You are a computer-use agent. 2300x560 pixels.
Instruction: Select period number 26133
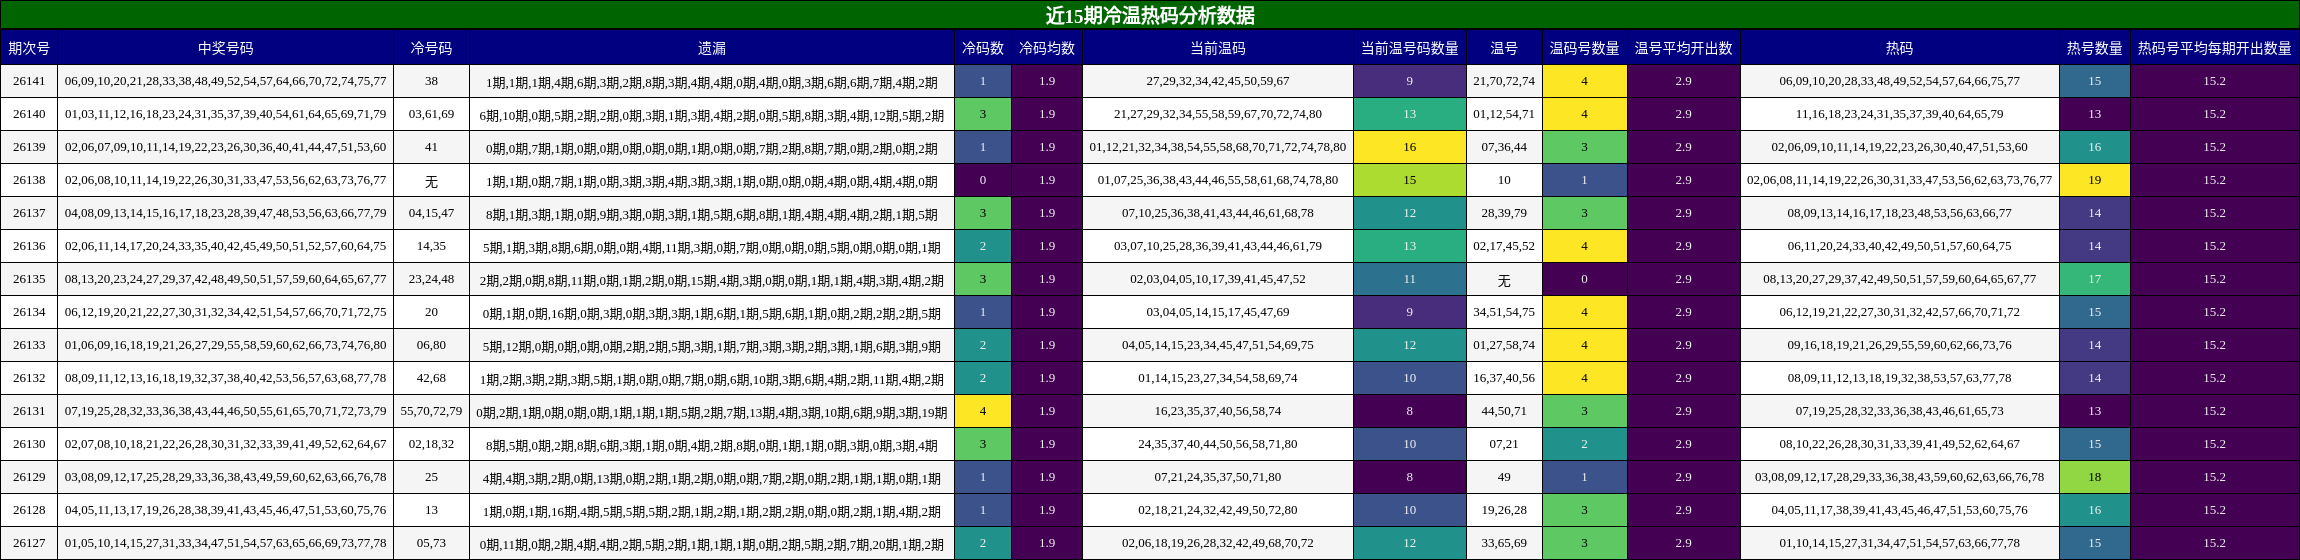(x=29, y=345)
